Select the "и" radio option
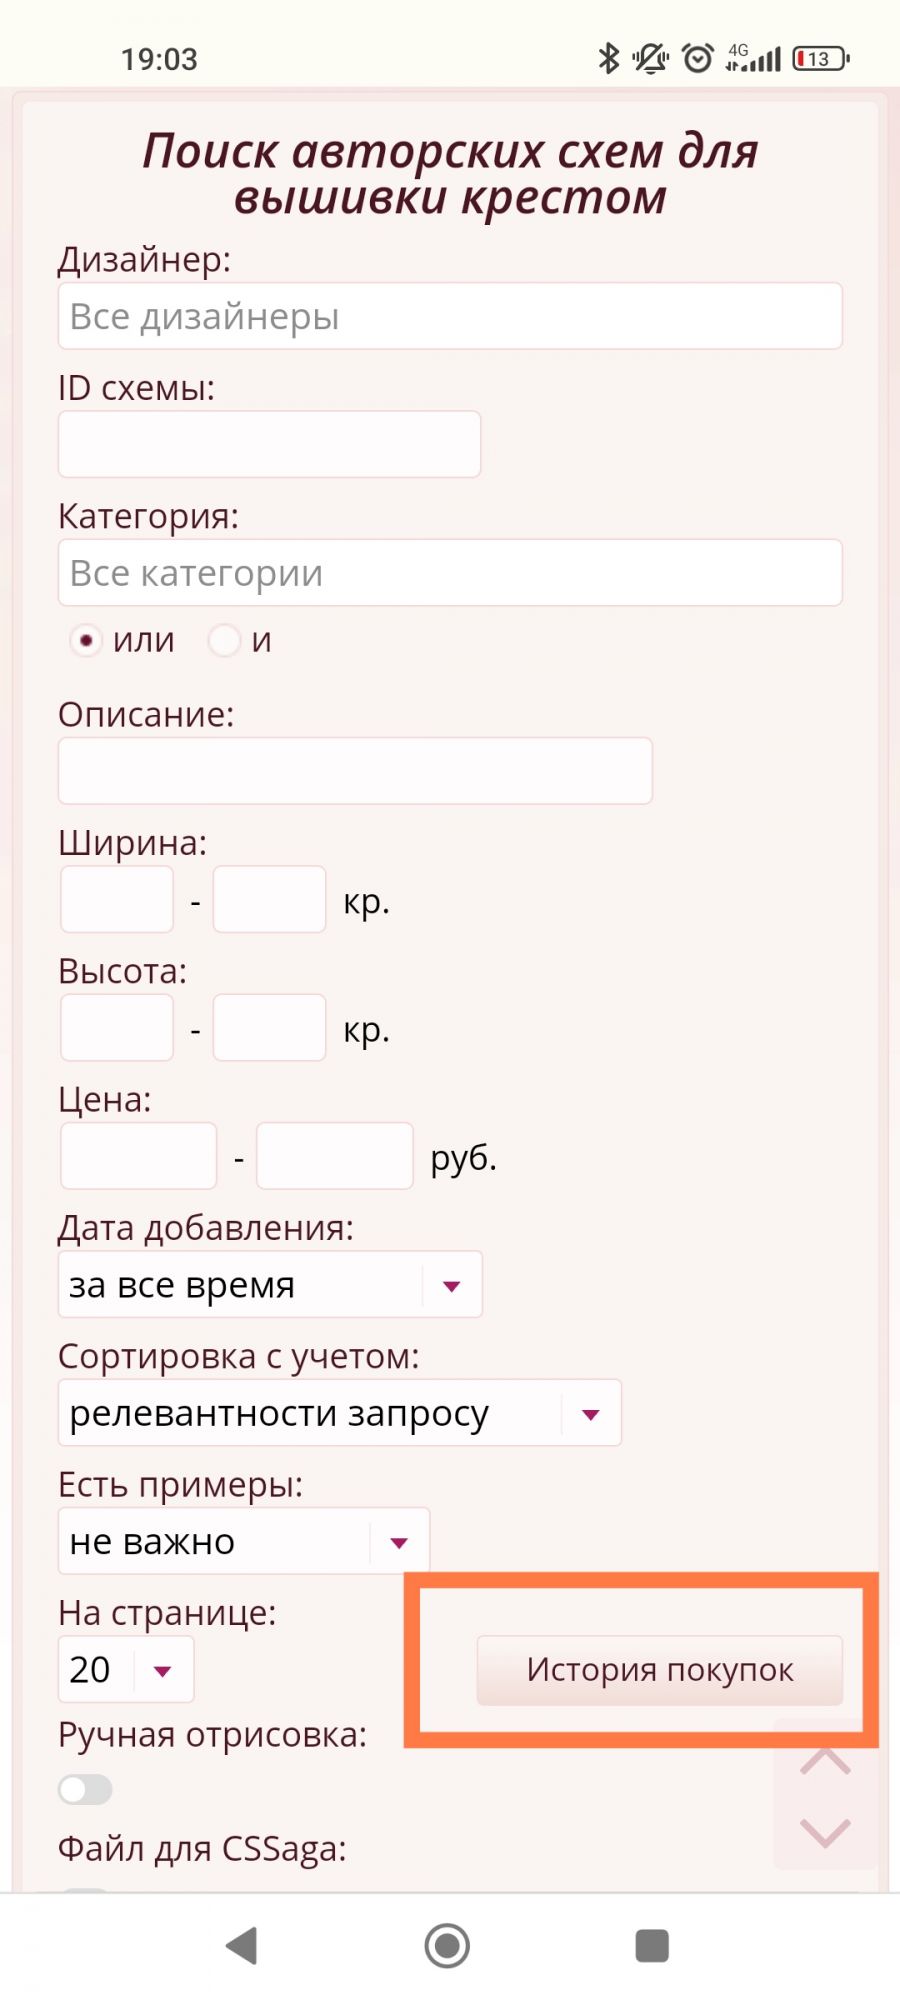This screenshot has width=900, height=2000. click(x=224, y=640)
